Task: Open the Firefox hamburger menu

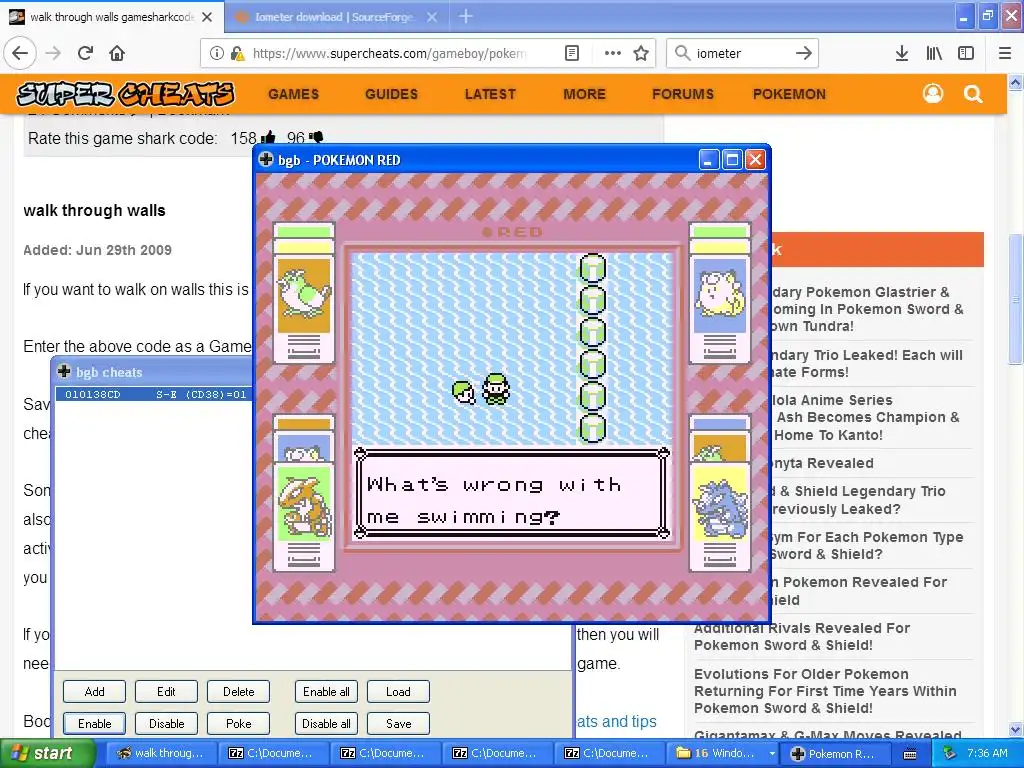Action: 1004,53
